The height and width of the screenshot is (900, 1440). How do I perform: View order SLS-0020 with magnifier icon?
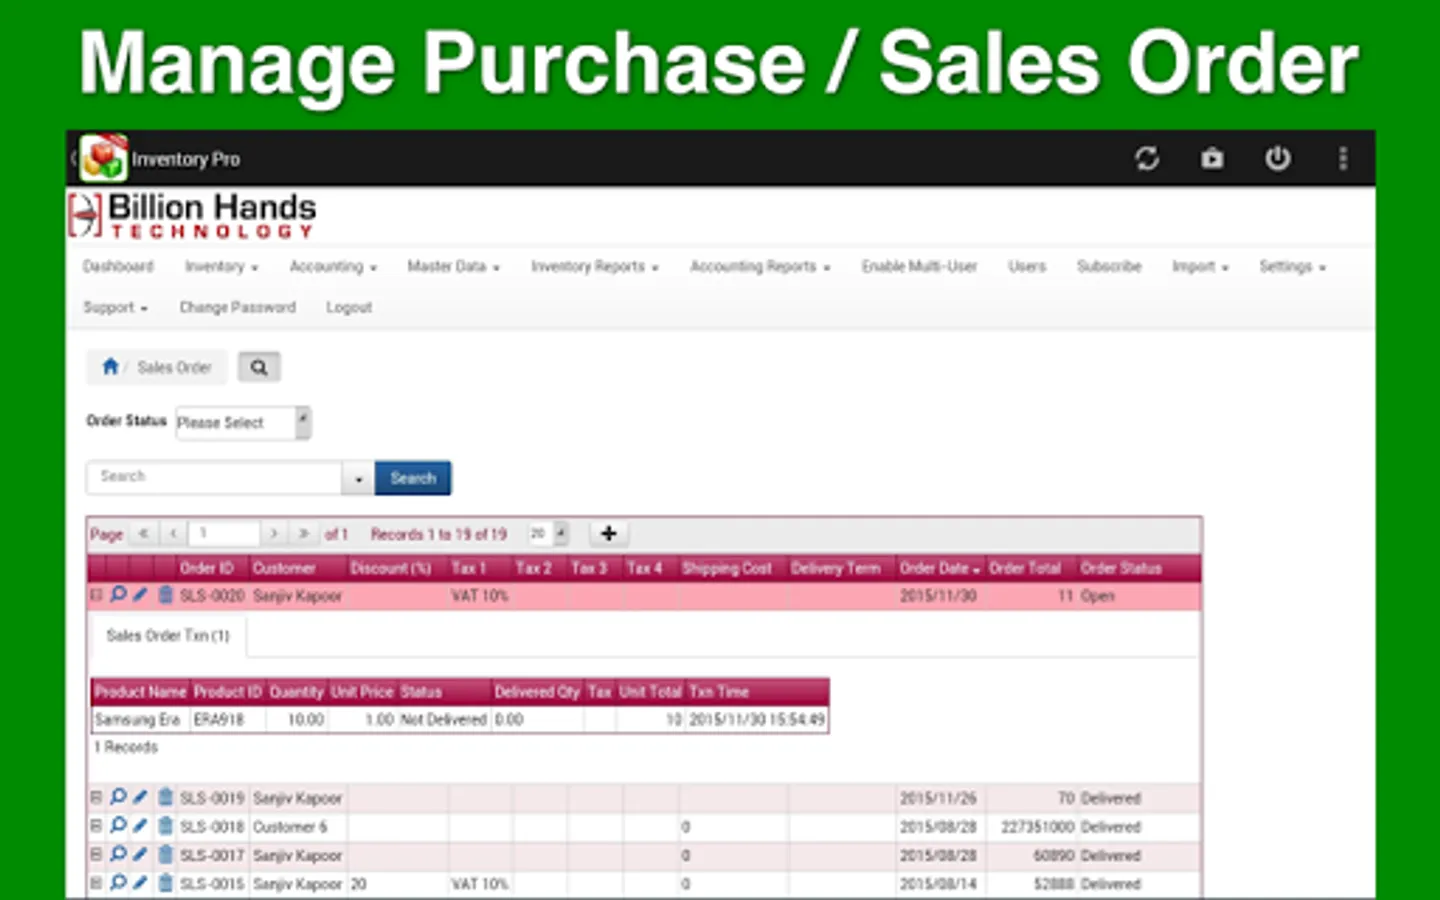pos(118,595)
